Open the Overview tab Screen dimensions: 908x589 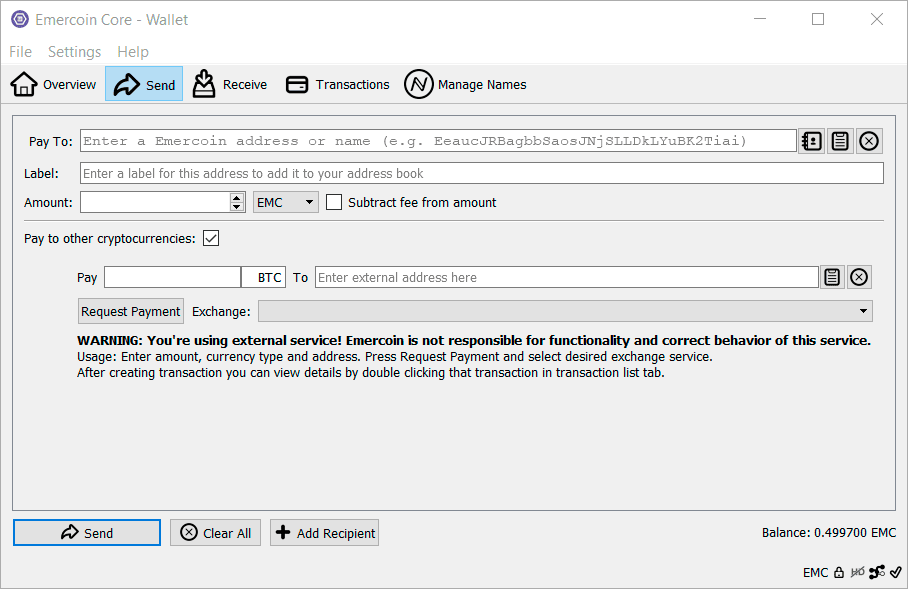coord(53,85)
